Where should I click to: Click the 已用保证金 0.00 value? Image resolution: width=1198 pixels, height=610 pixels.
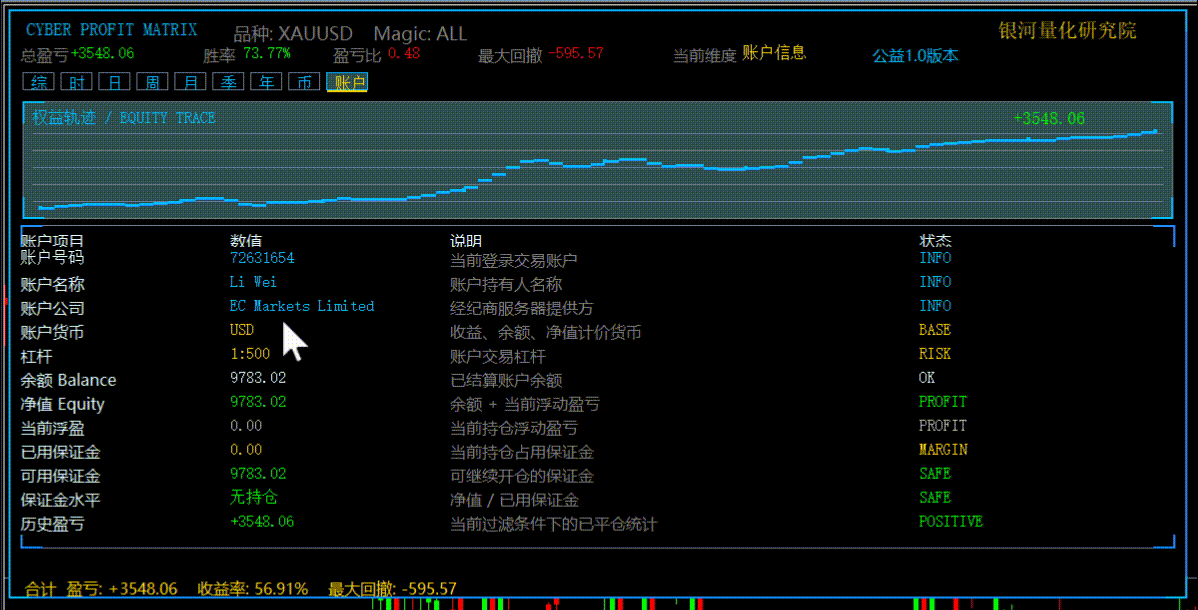coord(246,449)
